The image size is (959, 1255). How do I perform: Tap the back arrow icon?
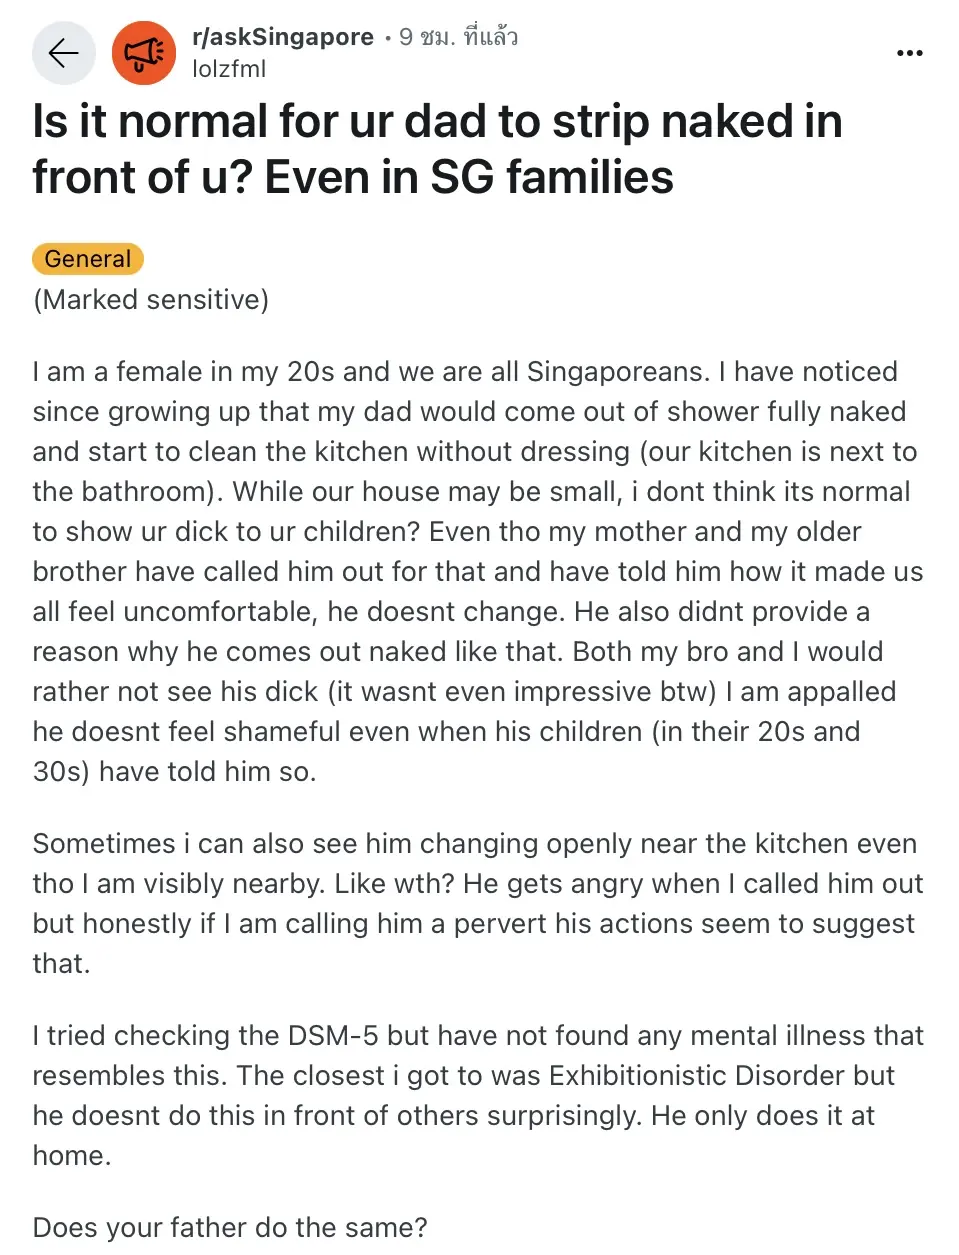[63, 53]
